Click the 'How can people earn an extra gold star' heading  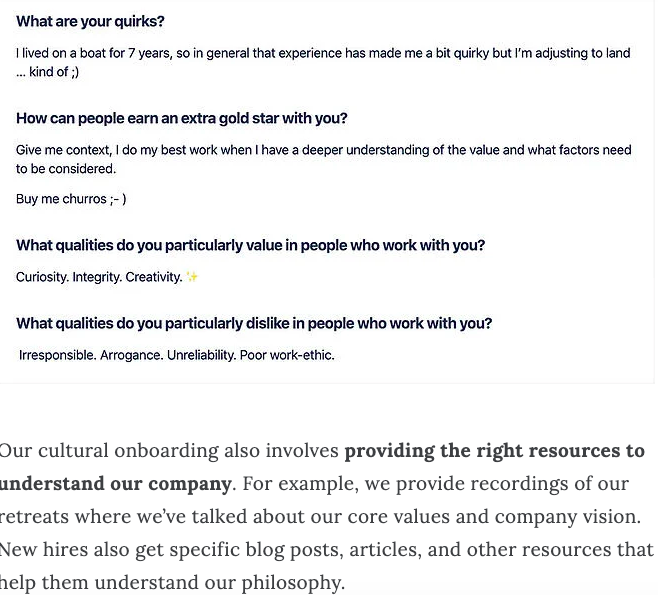(x=182, y=118)
